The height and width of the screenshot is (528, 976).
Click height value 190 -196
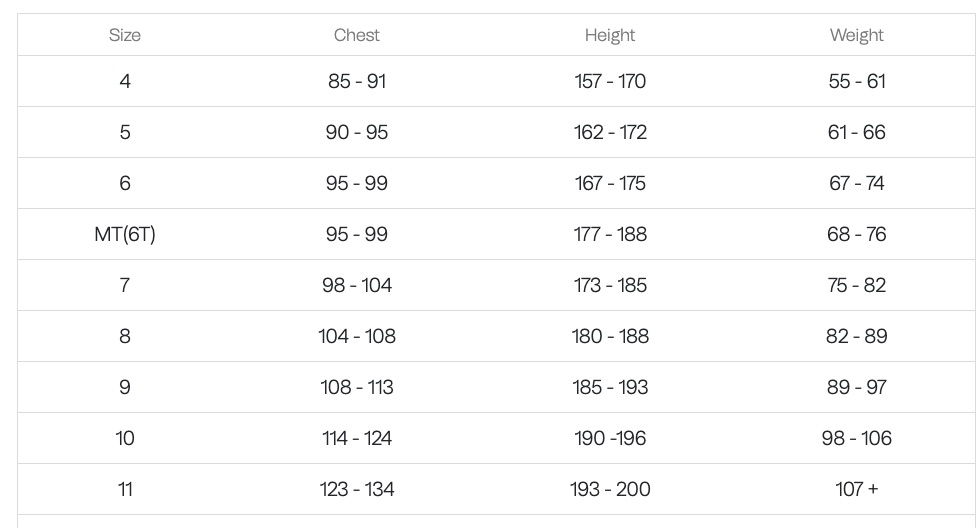610,438
